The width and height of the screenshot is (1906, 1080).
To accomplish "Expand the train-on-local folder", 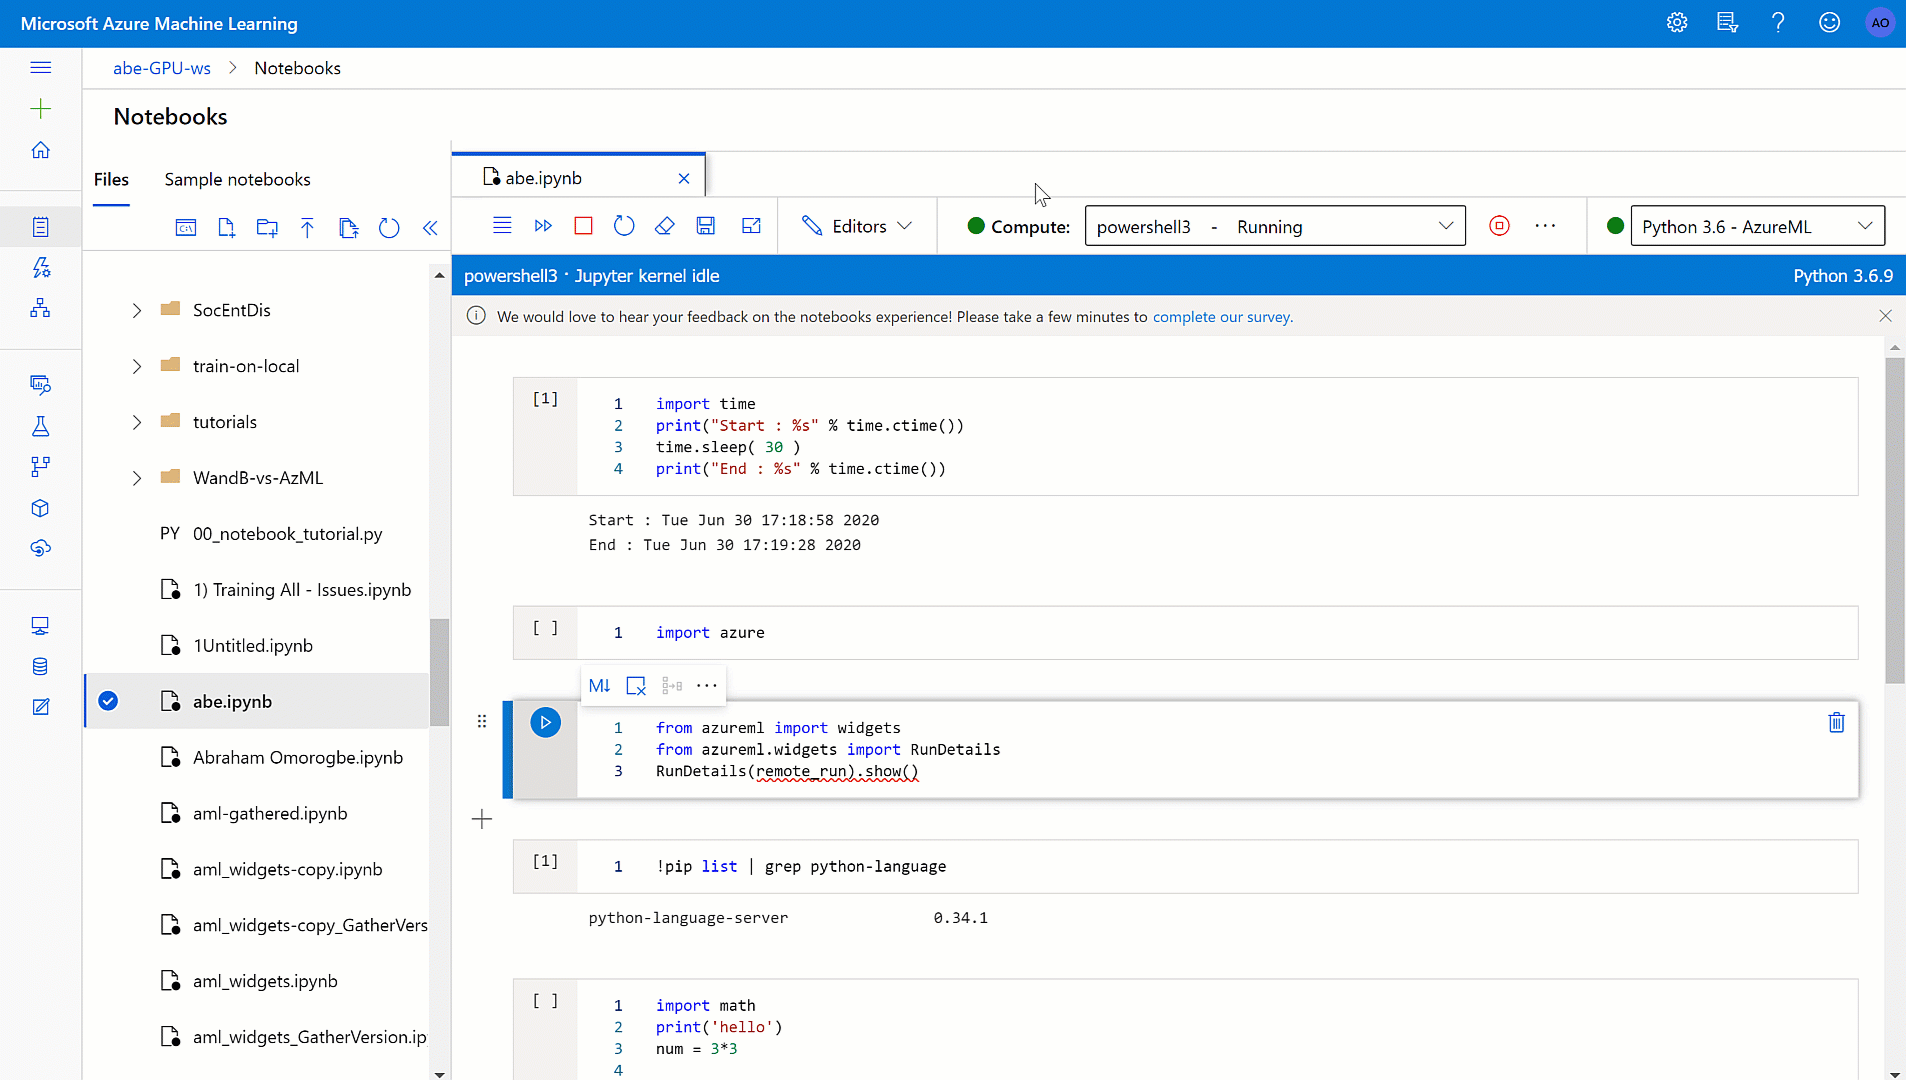I will (137, 366).
